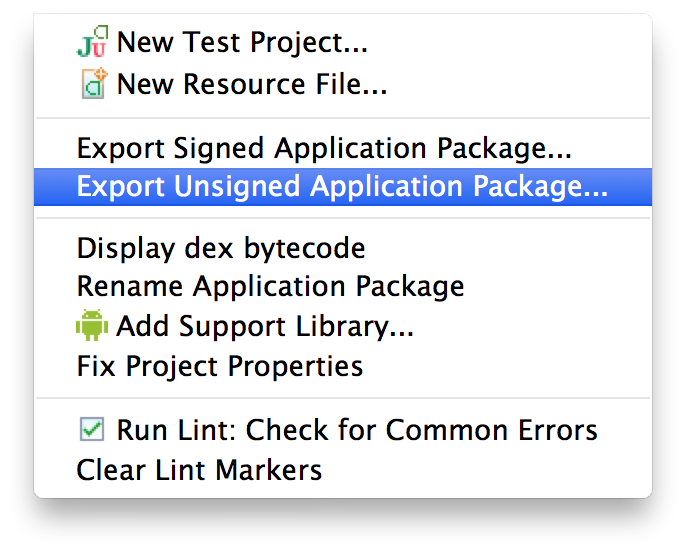Click the green Android robot icon
Screen dimensions: 686x552
91,326
